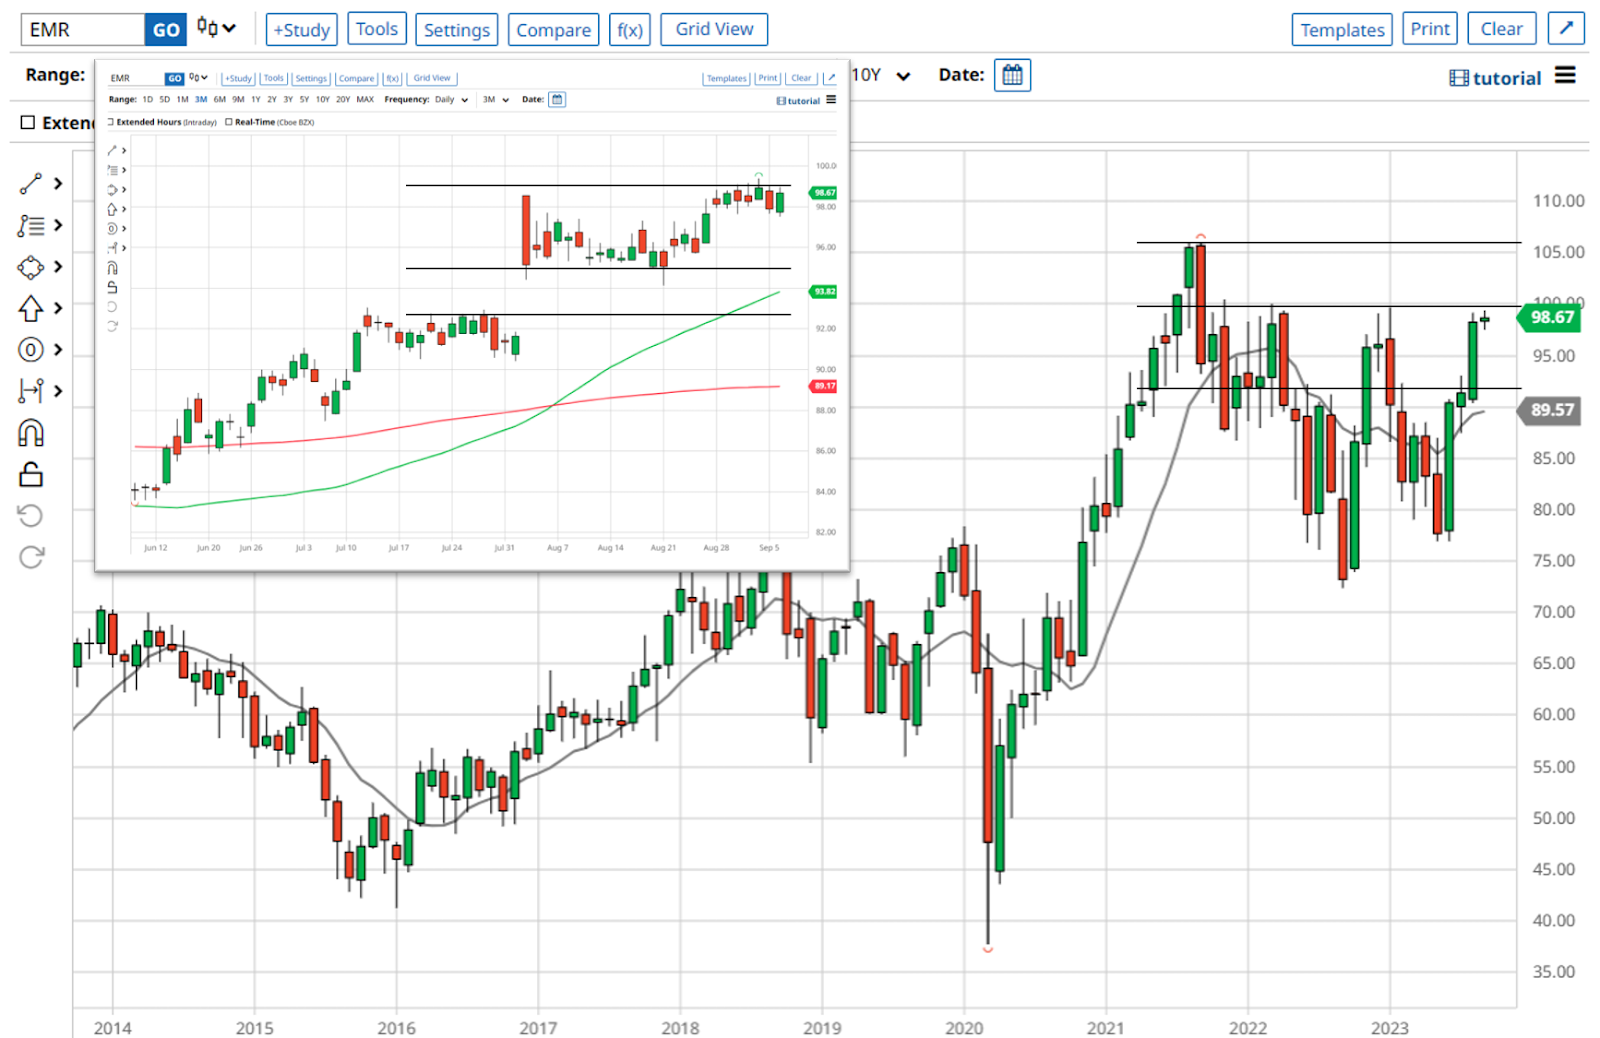The width and height of the screenshot is (1600, 1038).
Task: Select the polygon shape tool in main chart
Action: click(x=30, y=267)
